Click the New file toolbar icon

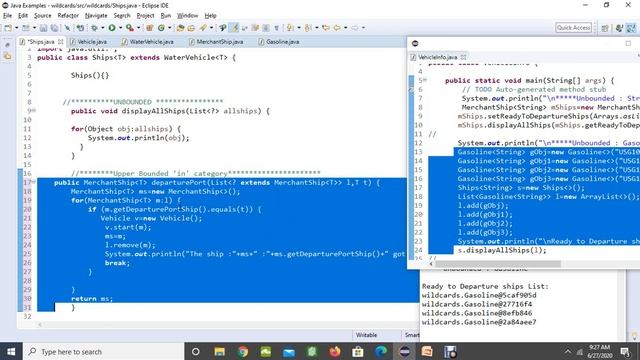(8, 28)
